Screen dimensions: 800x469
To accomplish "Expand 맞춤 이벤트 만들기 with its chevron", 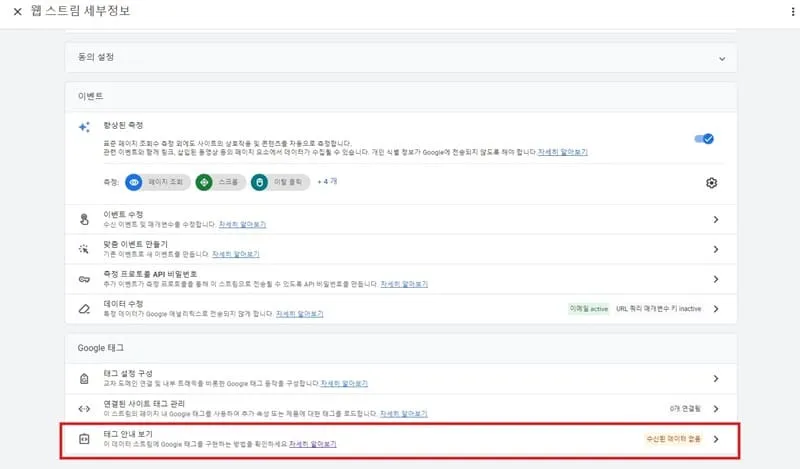I will pos(716,249).
